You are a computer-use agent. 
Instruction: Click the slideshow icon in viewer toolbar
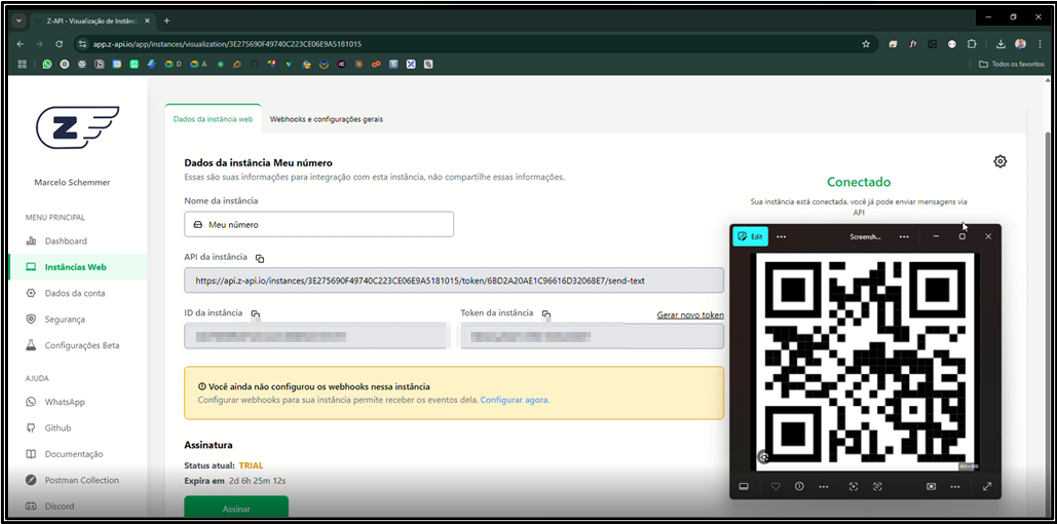[931, 486]
